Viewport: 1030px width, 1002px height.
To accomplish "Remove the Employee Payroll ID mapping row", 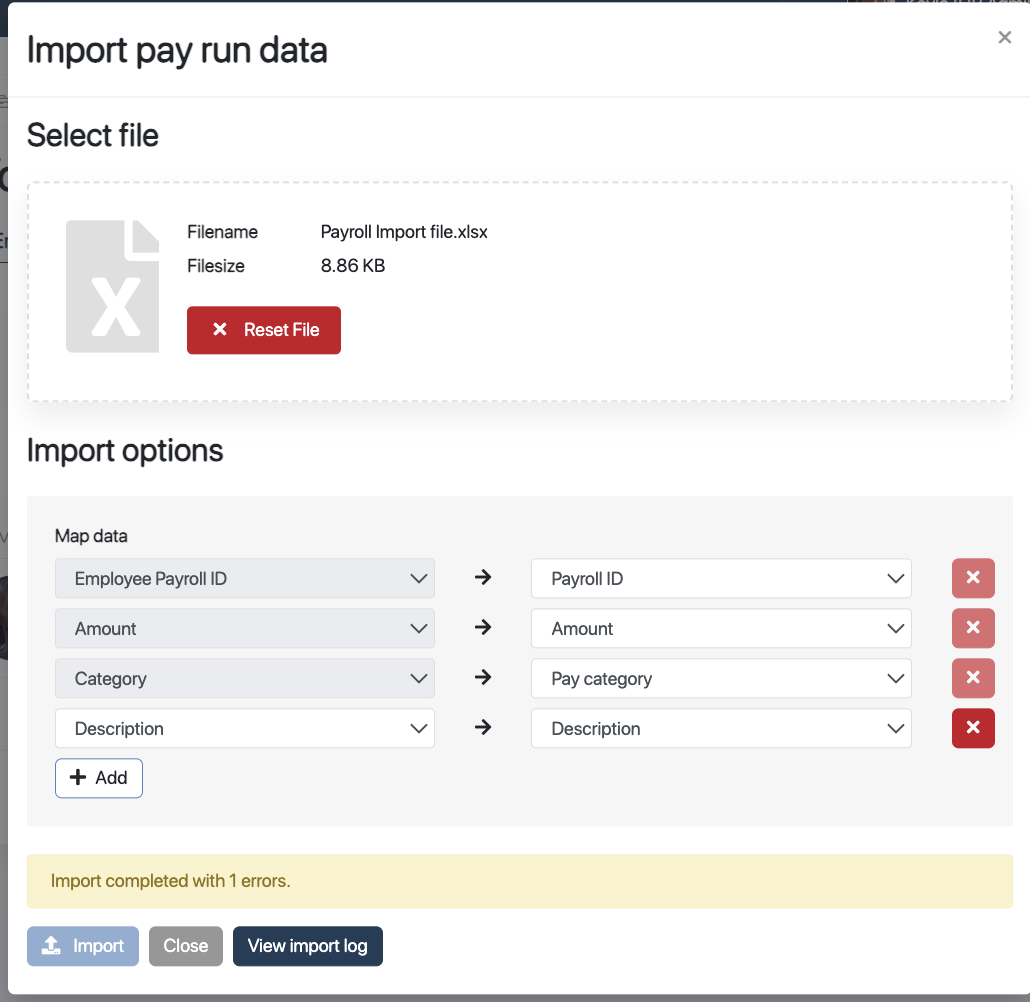I will click(x=972, y=578).
